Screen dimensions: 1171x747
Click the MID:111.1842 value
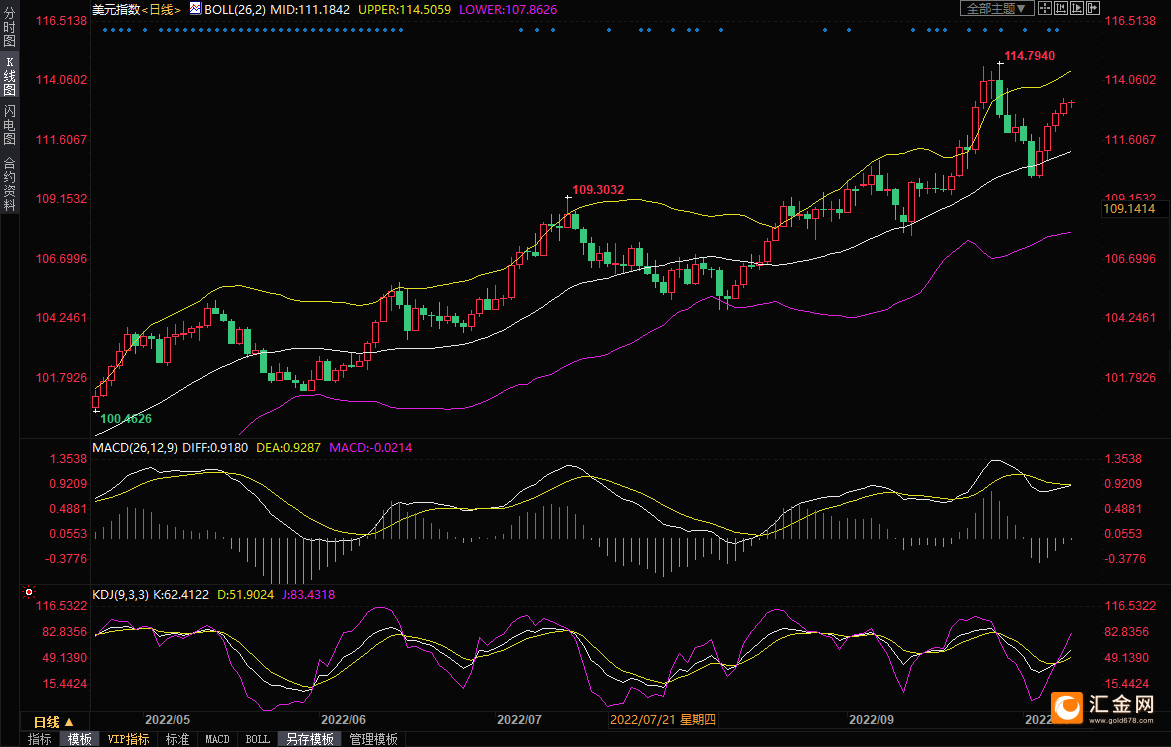pyautogui.click(x=310, y=10)
